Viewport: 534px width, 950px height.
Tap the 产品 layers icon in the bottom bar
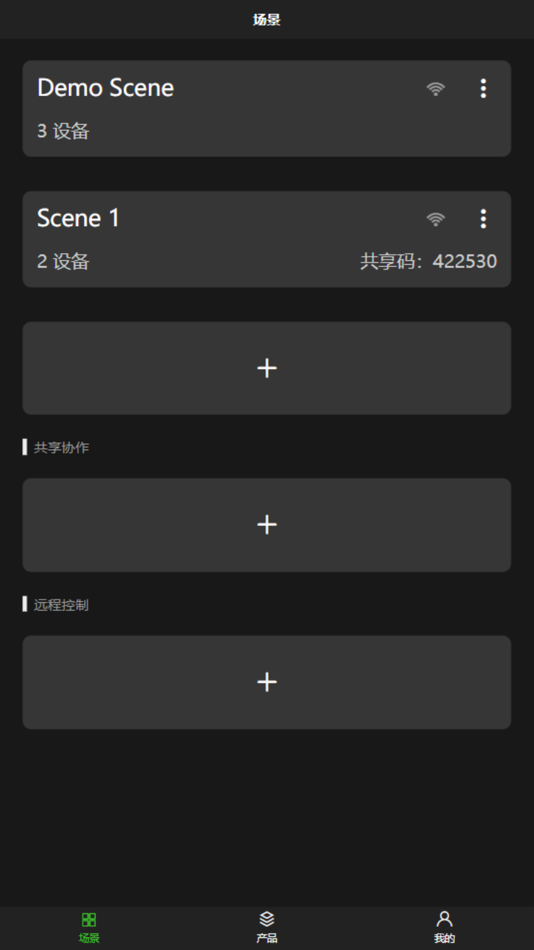coord(267,919)
